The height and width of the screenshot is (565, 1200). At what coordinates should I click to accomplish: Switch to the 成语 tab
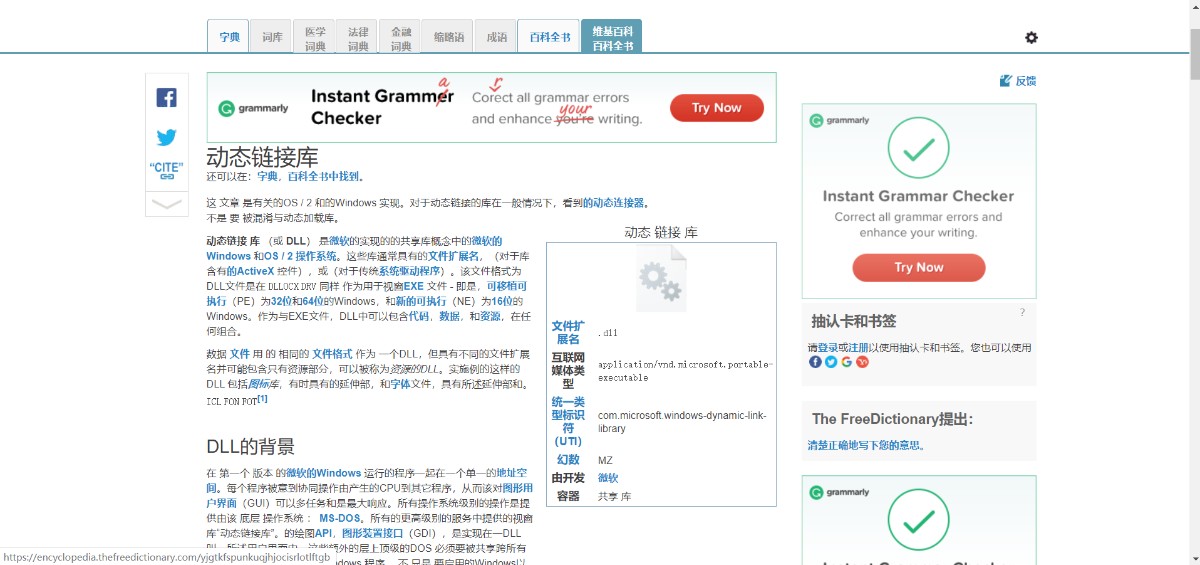coord(496,37)
